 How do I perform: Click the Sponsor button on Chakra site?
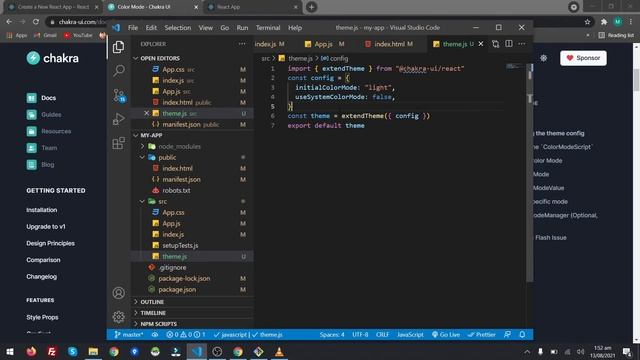(583, 58)
